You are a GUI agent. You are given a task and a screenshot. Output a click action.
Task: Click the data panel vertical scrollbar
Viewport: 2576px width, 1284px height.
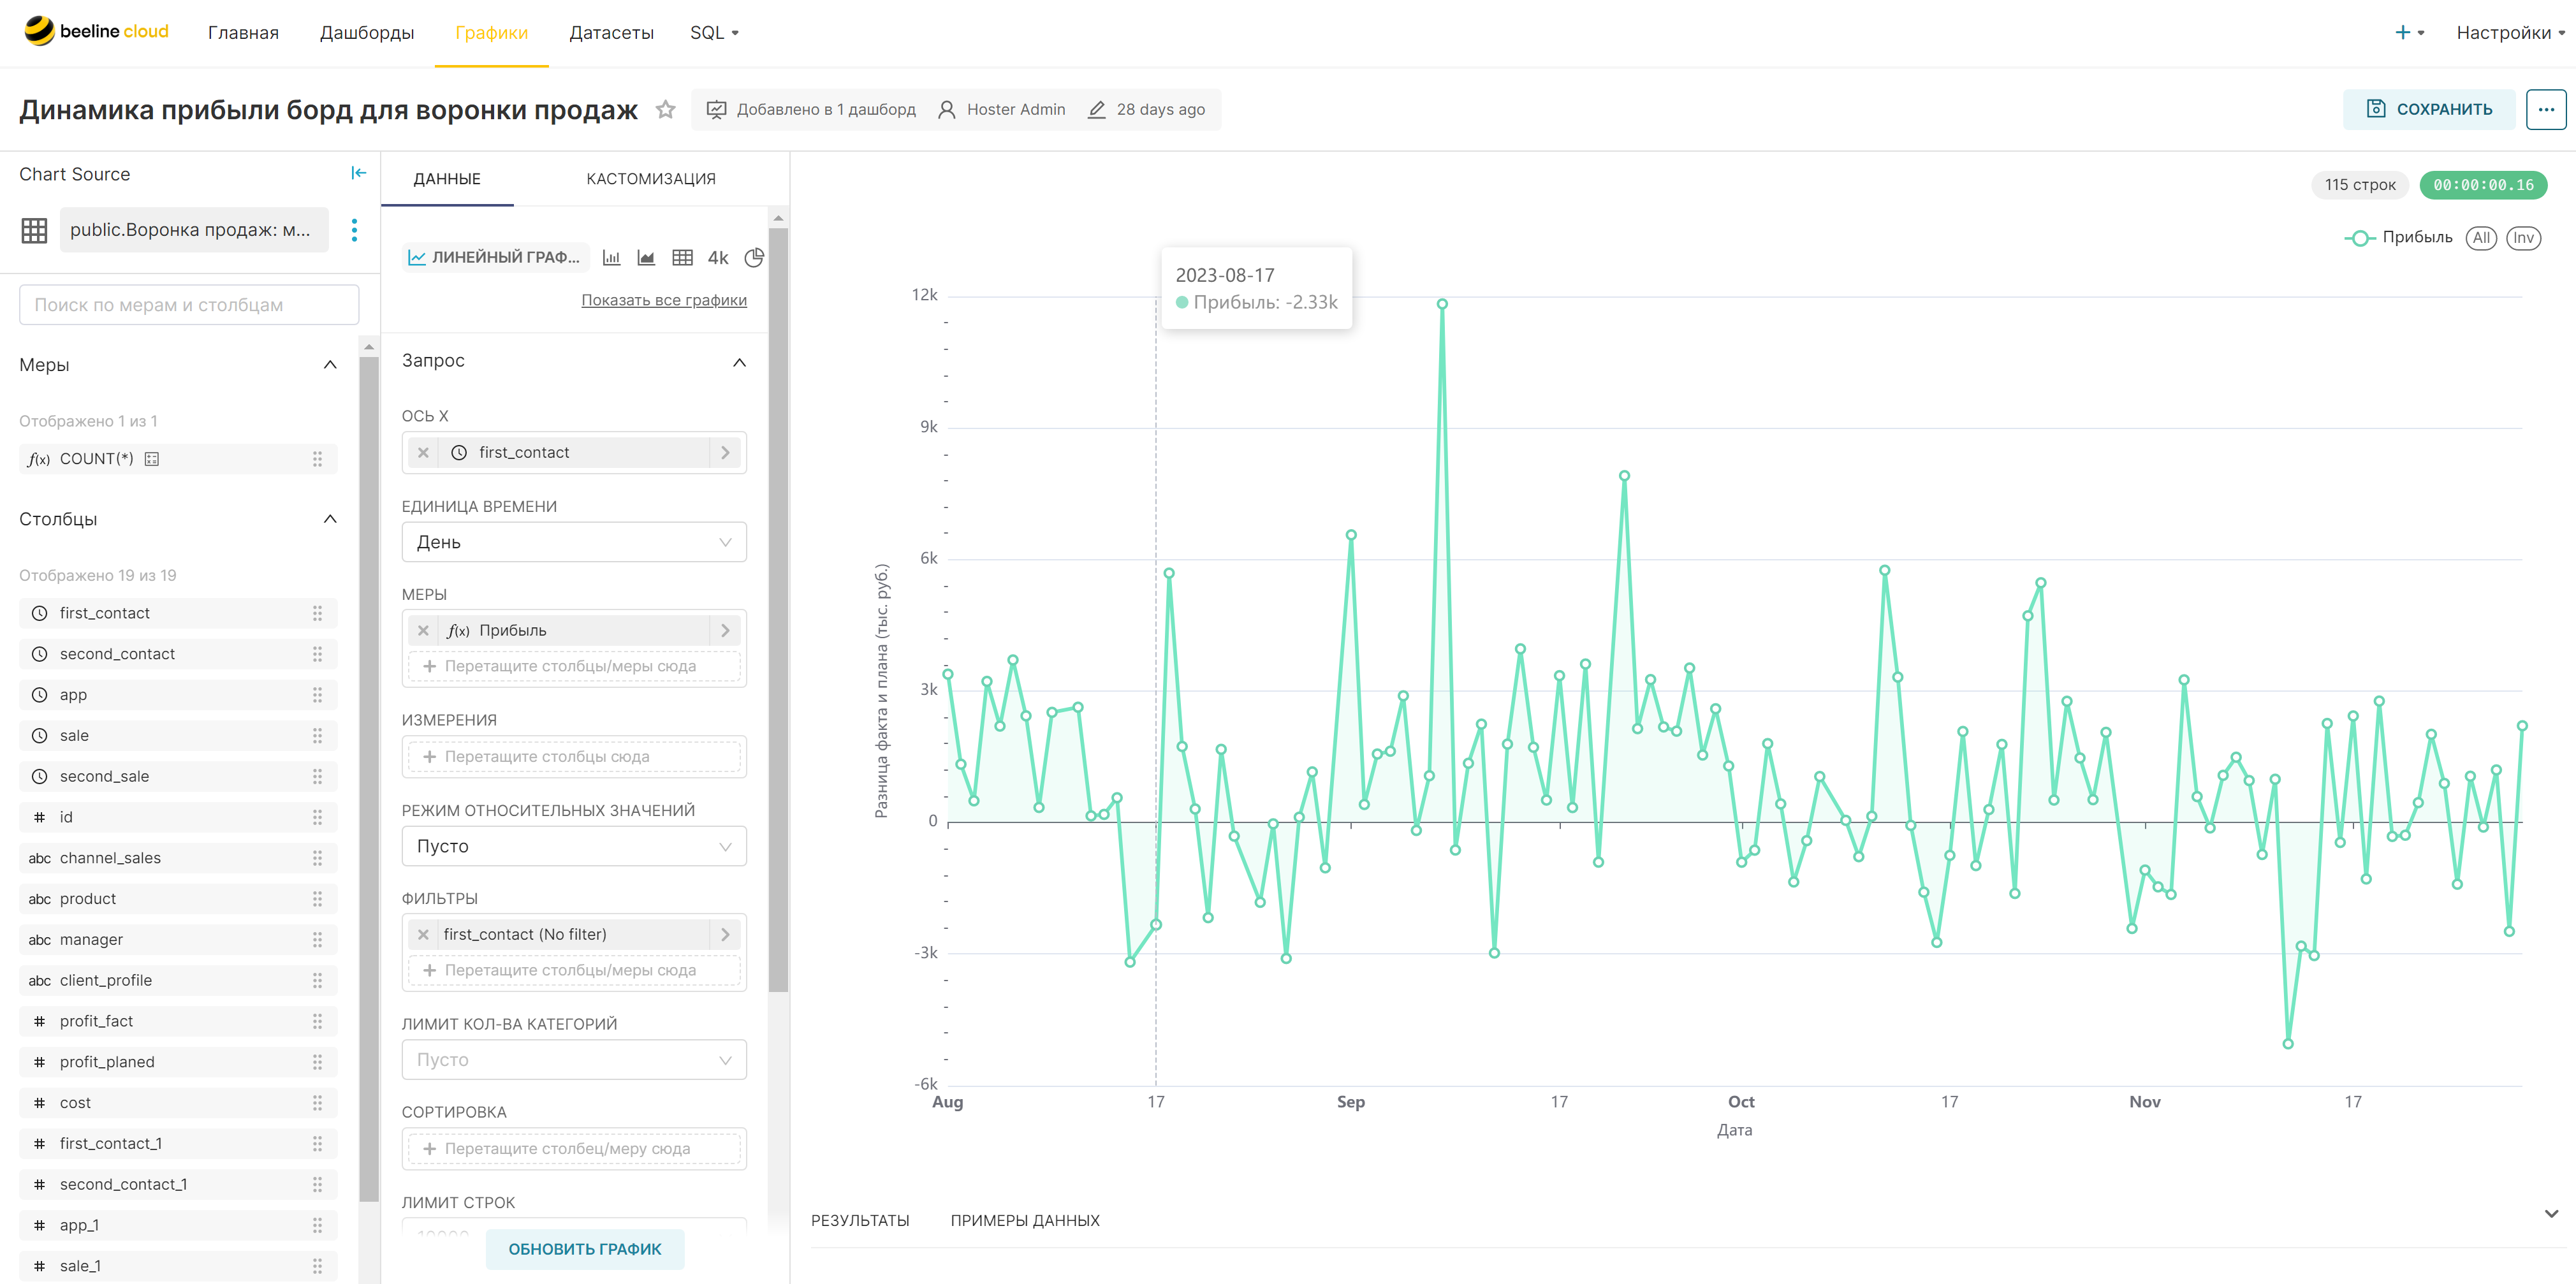(778, 610)
